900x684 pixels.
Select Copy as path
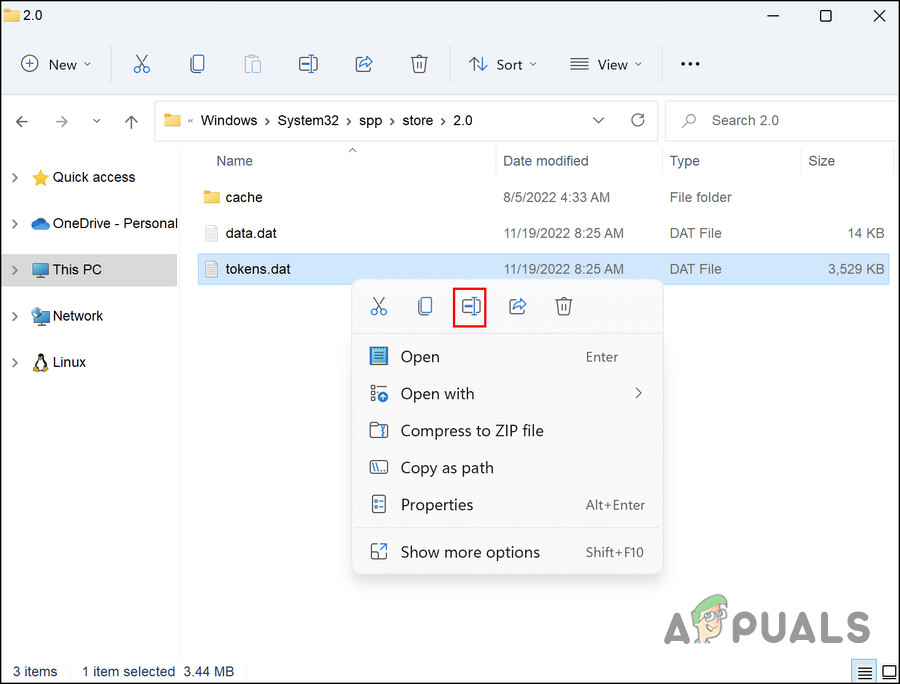tap(507, 468)
